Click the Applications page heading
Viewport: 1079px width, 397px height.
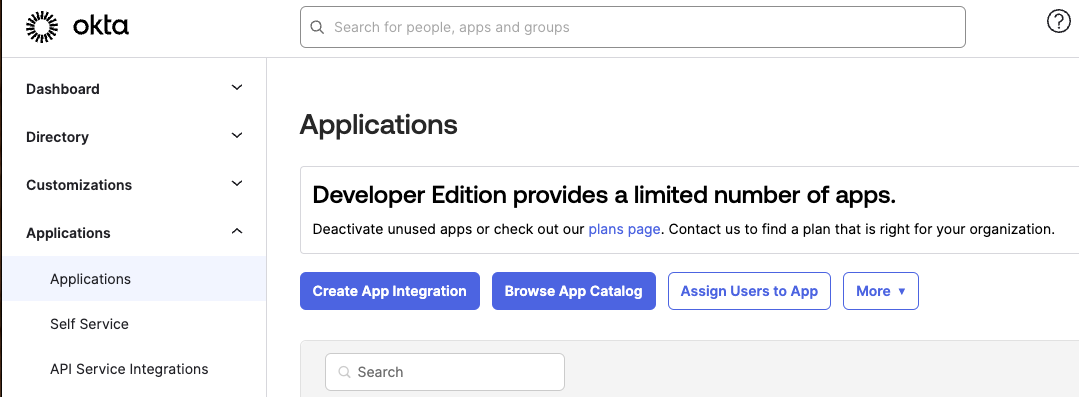pyautogui.click(x=378, y=125)
